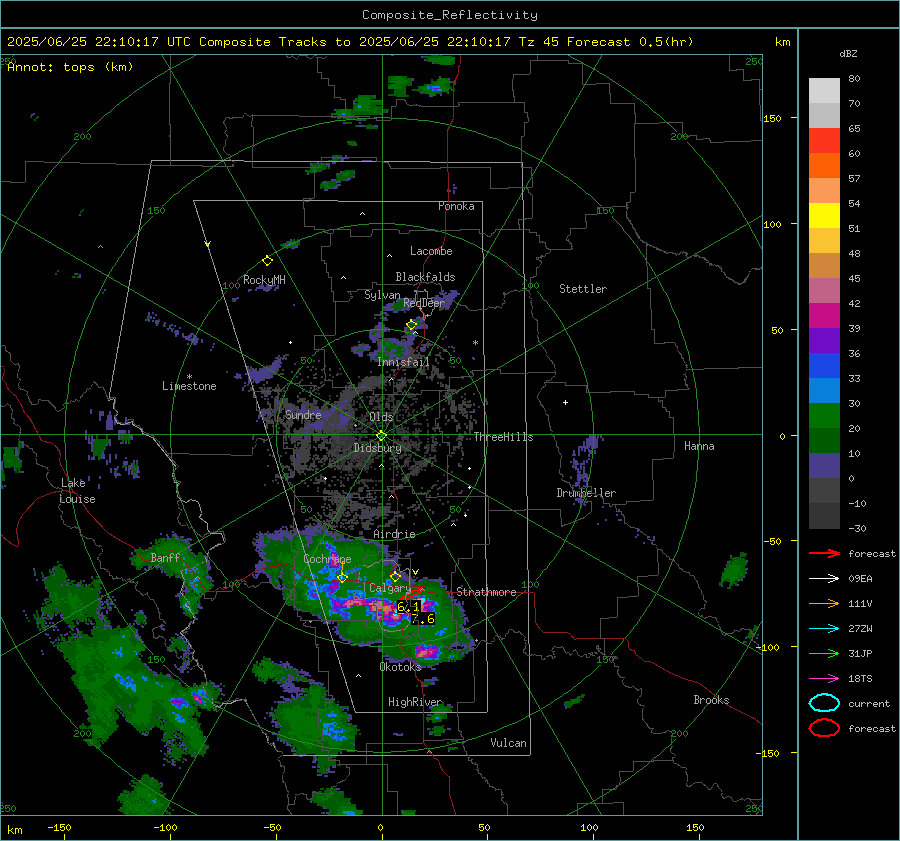Click the HighRiver city label
This screenshot has height=841, width=900.
coord(415,702)
